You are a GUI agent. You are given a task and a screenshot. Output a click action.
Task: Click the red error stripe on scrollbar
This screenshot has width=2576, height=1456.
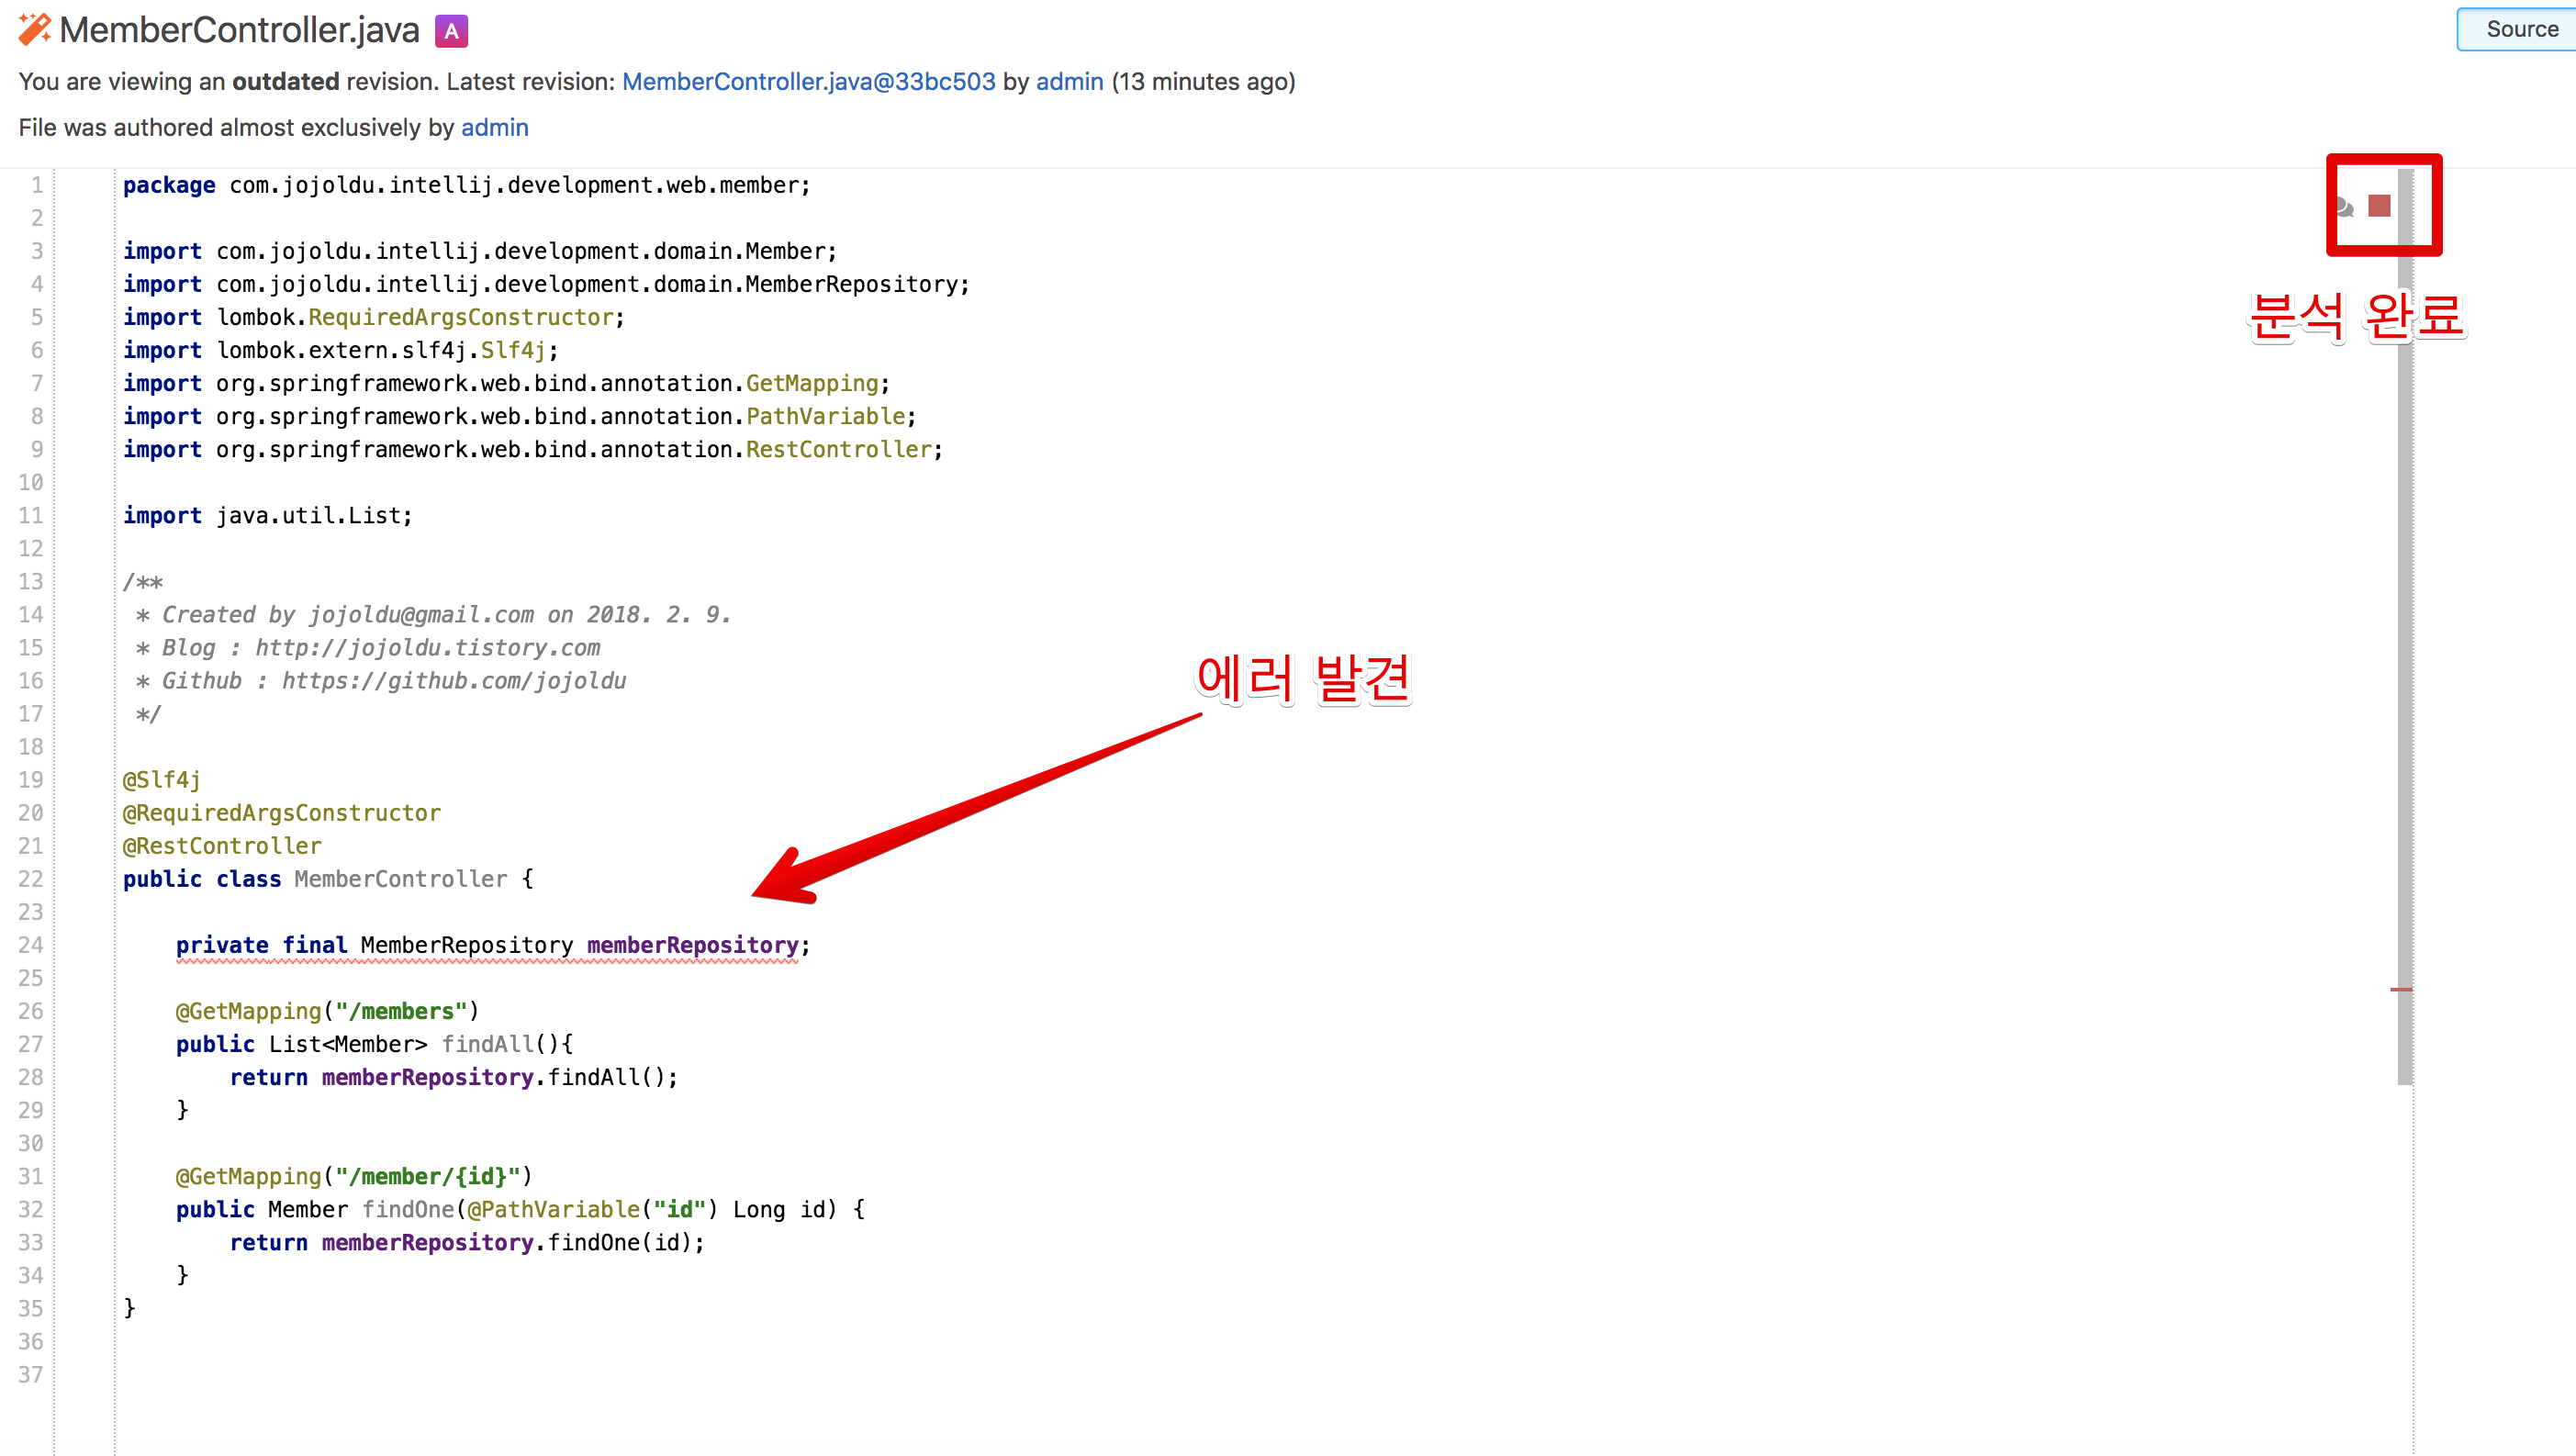tap(2401, 989)
